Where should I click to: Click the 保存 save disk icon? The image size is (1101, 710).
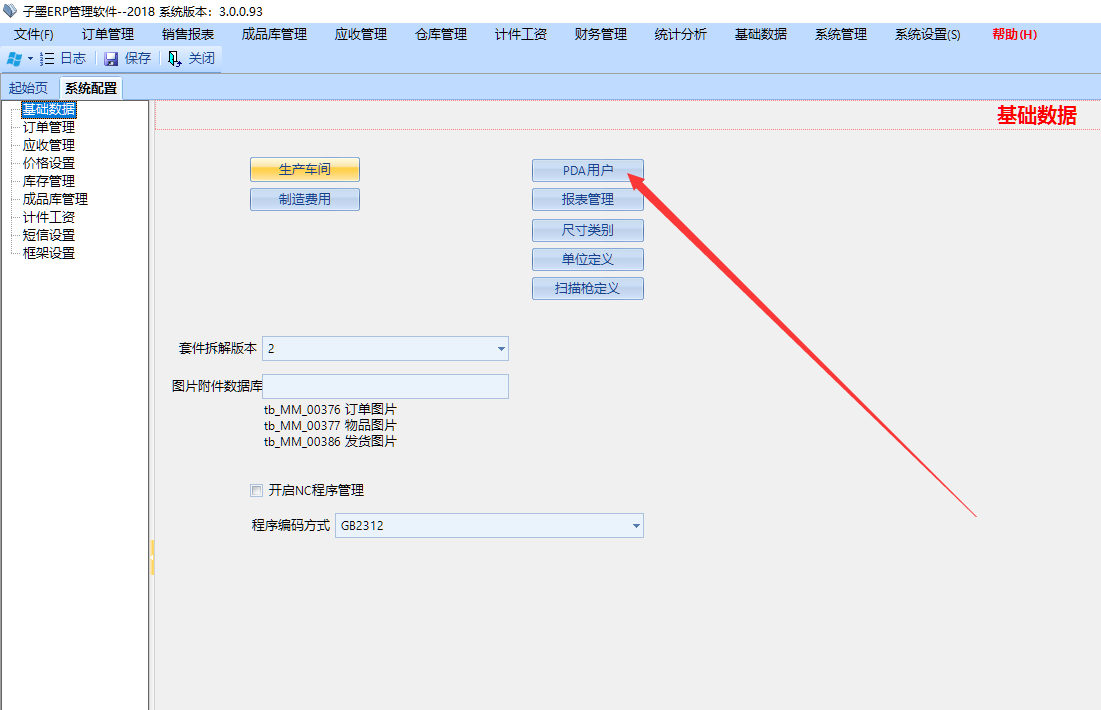tap(111, 59)
